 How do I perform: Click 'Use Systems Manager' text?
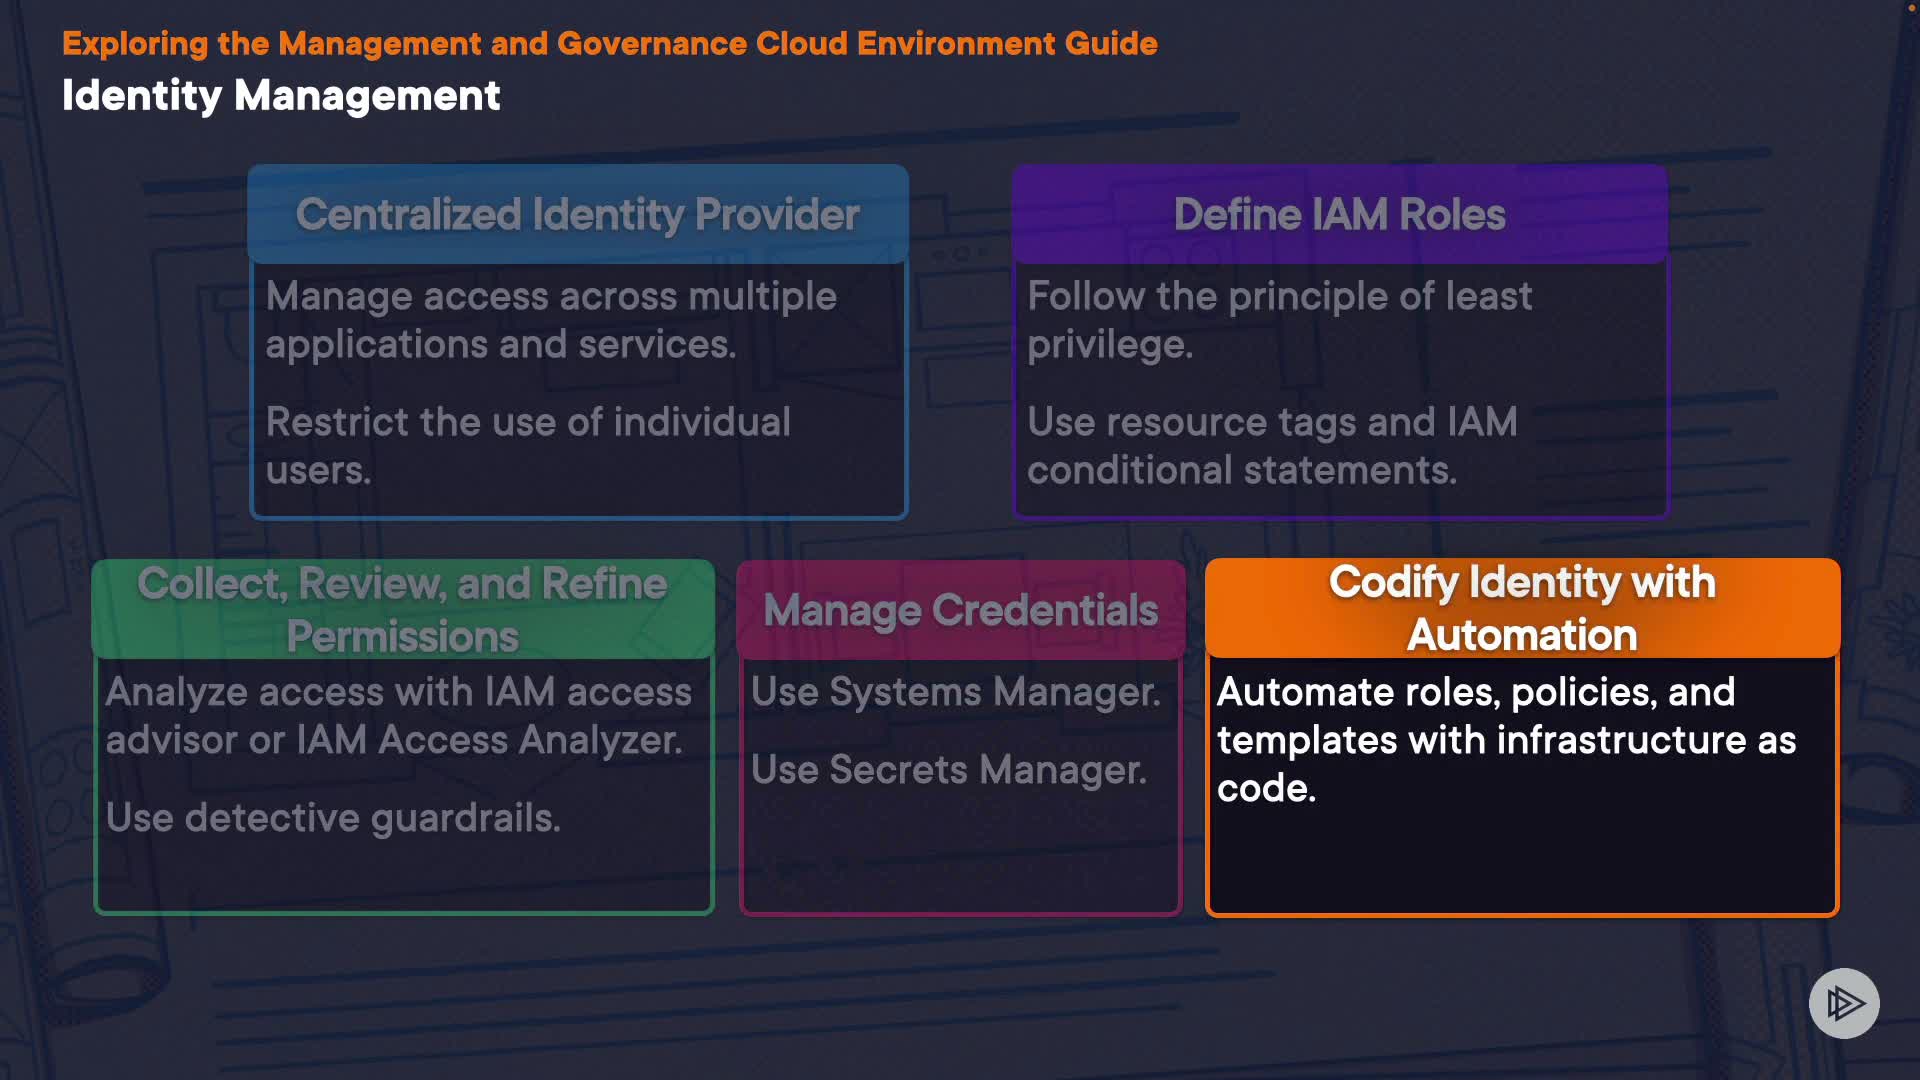(955, 692)
